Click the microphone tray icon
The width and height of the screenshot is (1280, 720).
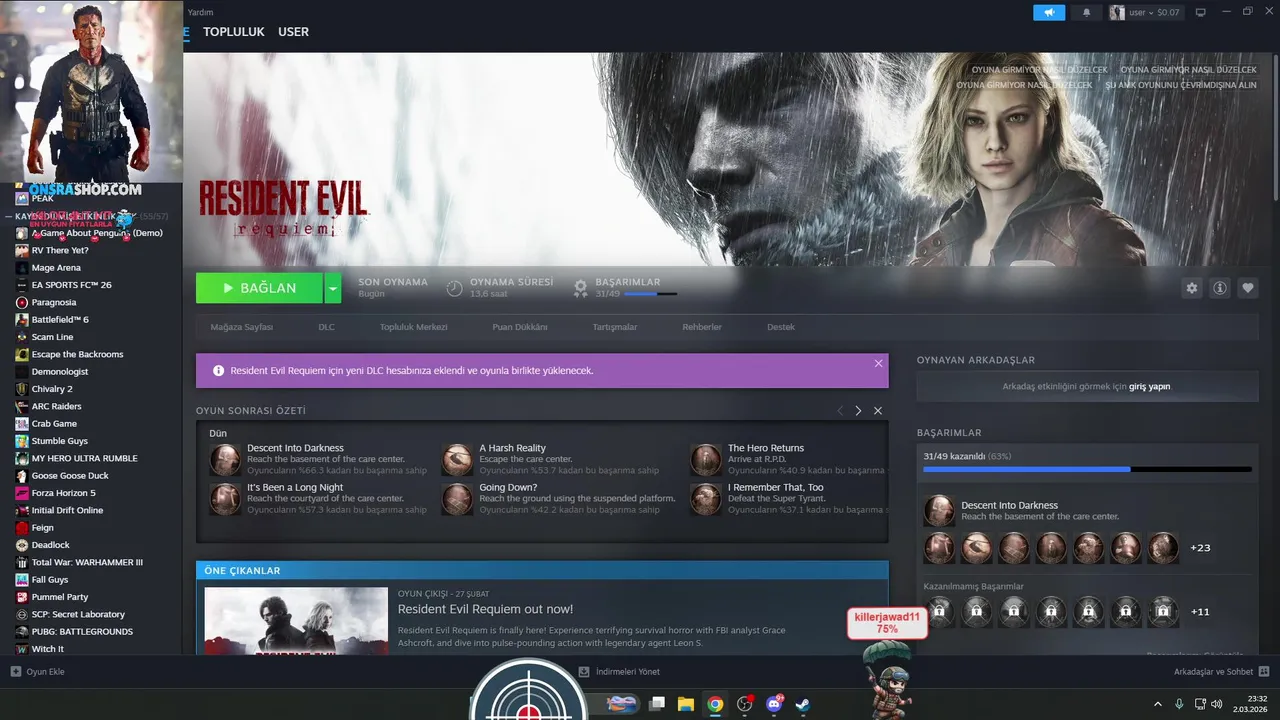(x=1179, y=704)
